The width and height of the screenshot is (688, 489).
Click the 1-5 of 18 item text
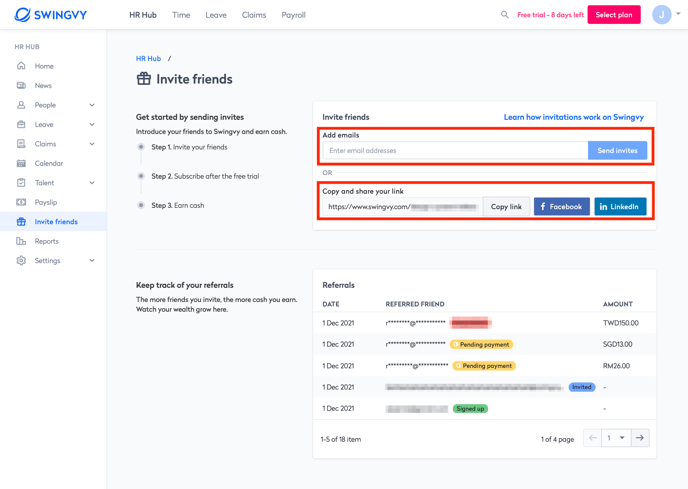340,439
